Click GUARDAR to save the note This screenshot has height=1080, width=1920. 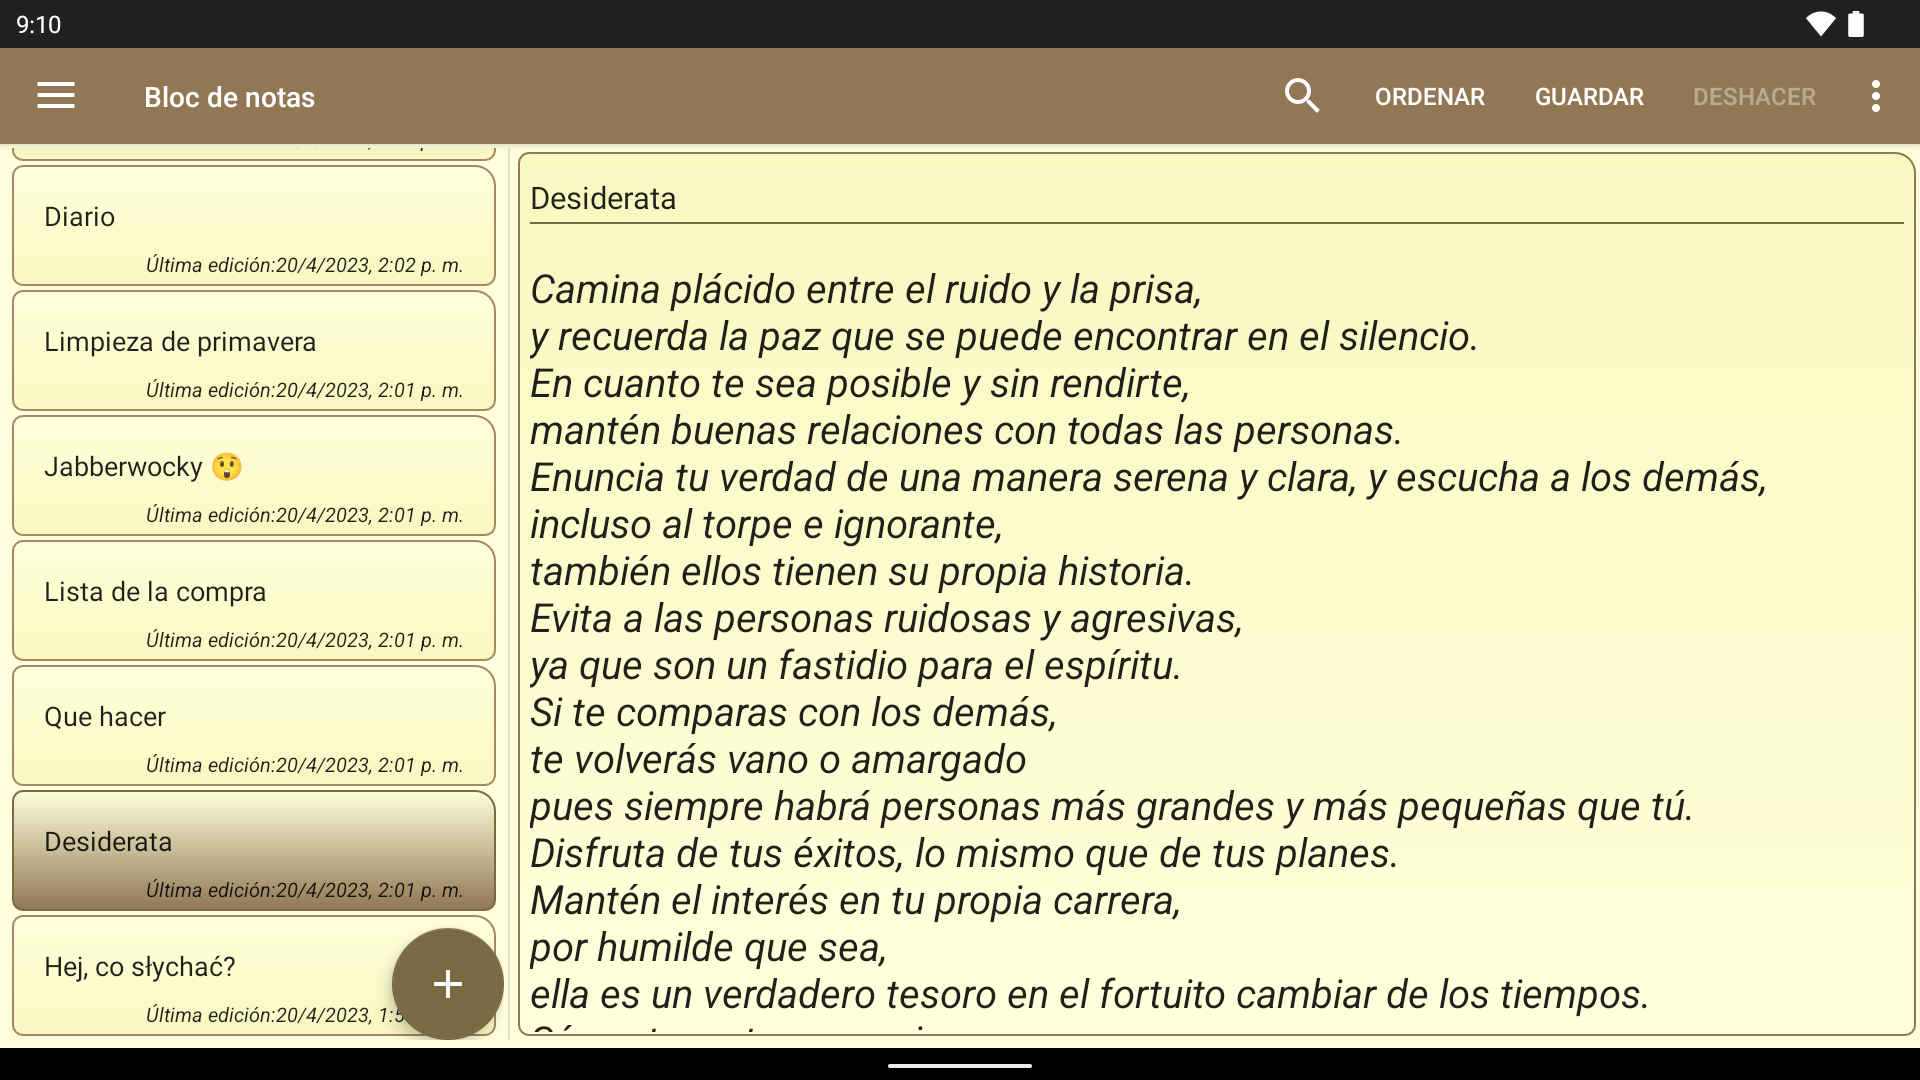click(1589, 97)
